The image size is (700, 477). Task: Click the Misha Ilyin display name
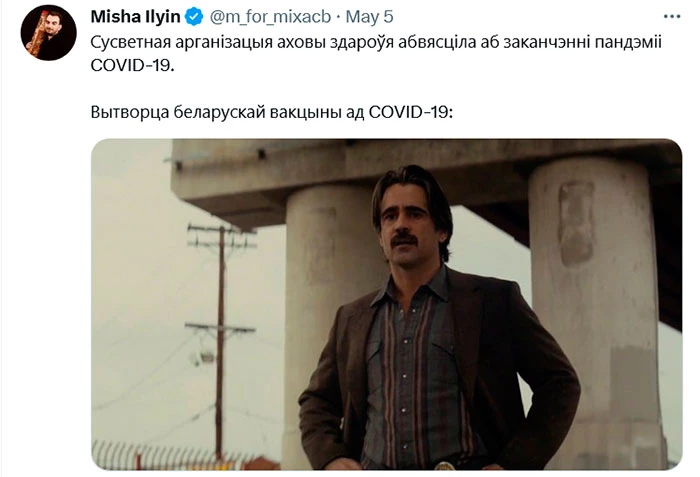coord(135,17)
